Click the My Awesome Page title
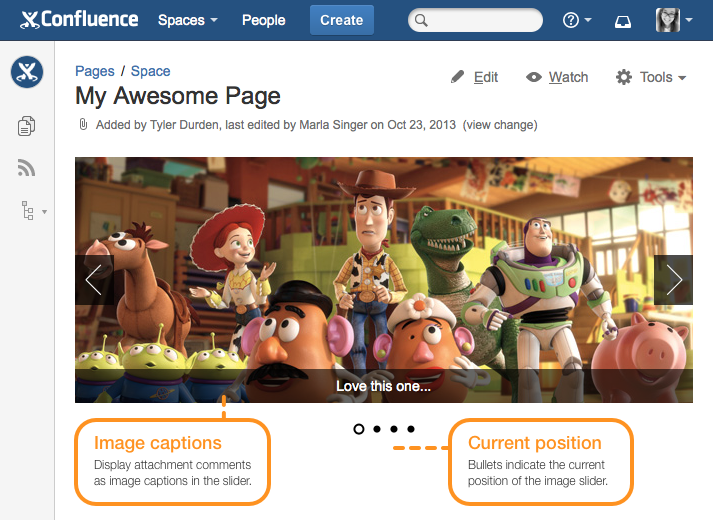 click(178, 96)
